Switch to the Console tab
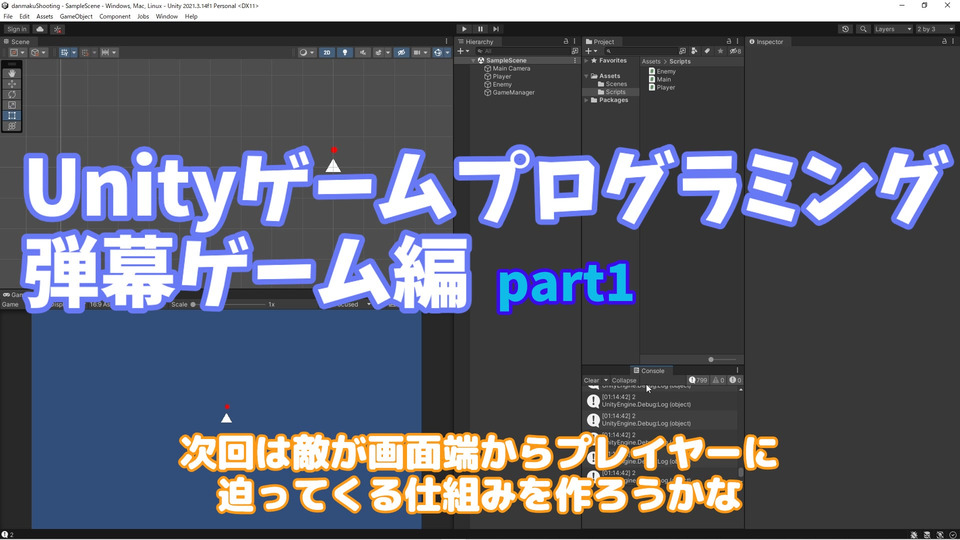This screenshot has height=540, width=960. [649, 370]
